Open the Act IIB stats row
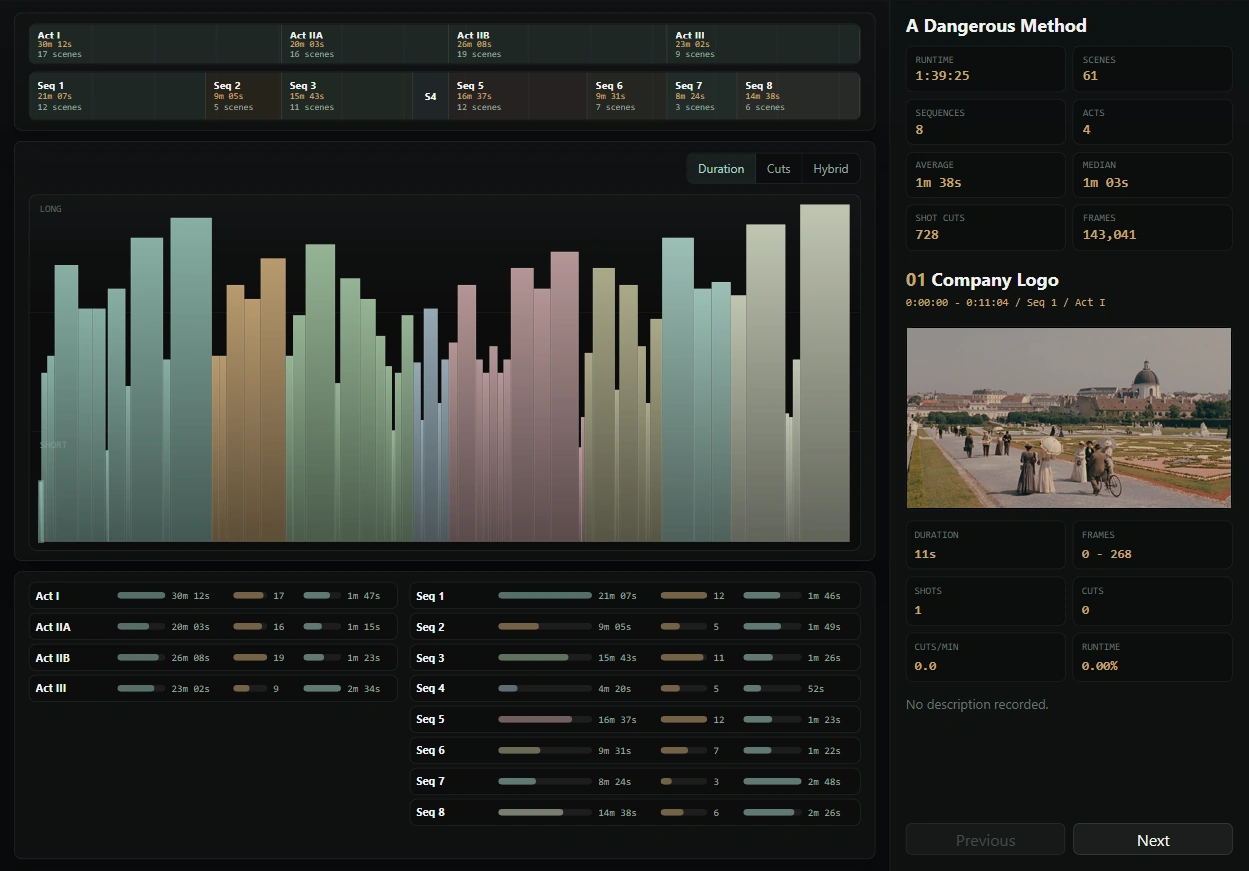This screenshot has width=1249, height=871. click(213, 658)
